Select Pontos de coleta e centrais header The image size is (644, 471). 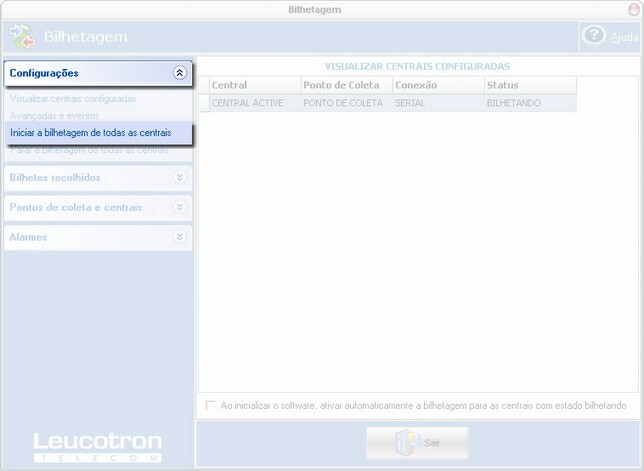click(x=98, y=207)
